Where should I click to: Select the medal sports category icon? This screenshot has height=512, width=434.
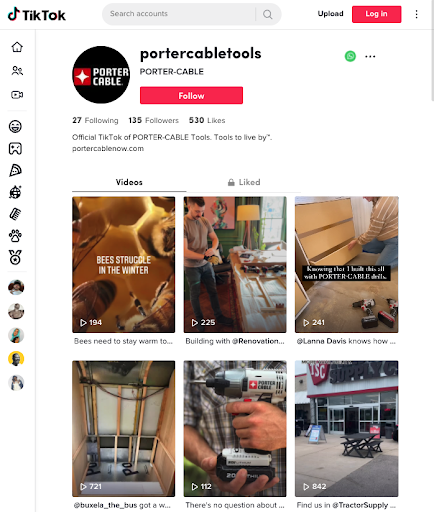click(x=15, y=258)
